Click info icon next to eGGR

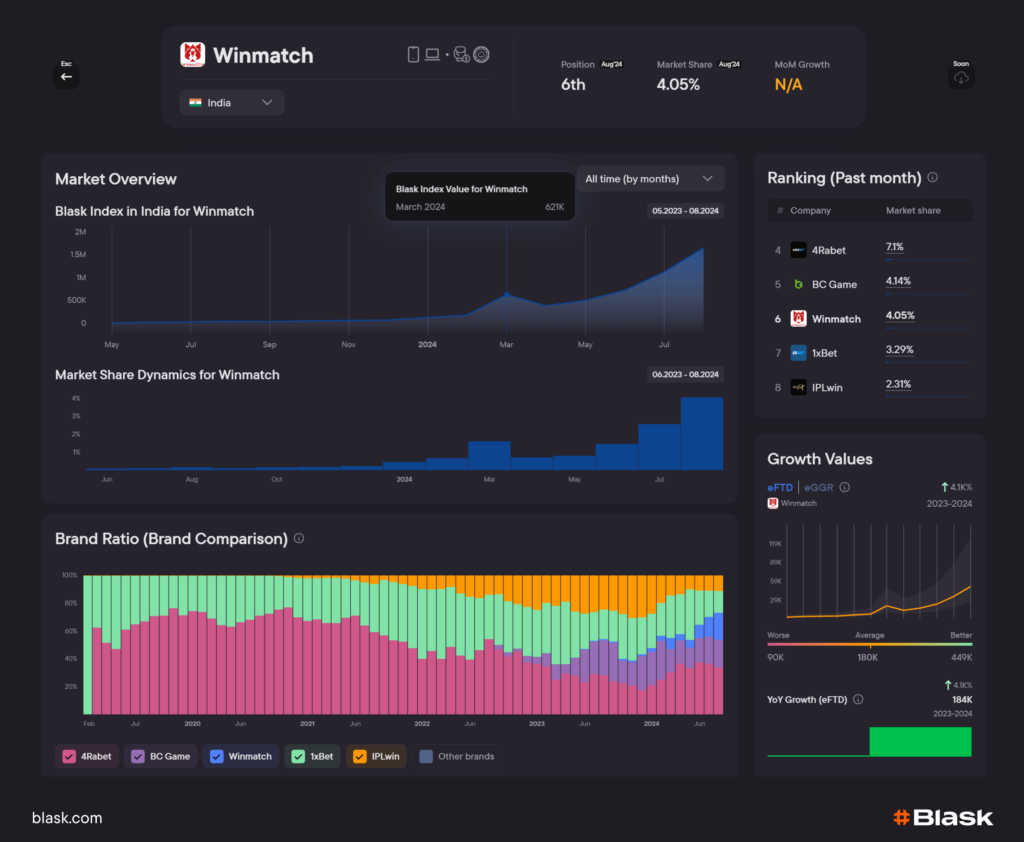[845, 487]
